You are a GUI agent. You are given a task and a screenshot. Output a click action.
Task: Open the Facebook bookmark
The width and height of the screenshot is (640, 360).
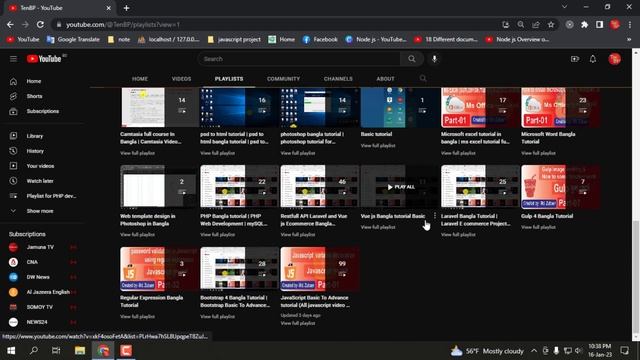(320, 40)
